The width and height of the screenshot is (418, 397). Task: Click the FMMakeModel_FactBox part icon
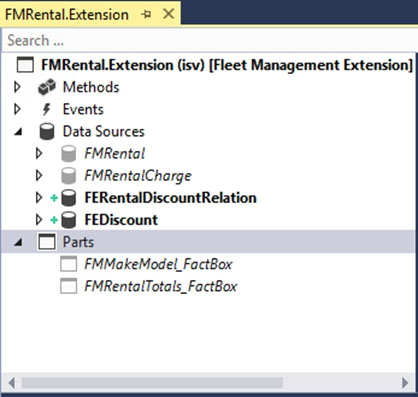tap(69, 264)
